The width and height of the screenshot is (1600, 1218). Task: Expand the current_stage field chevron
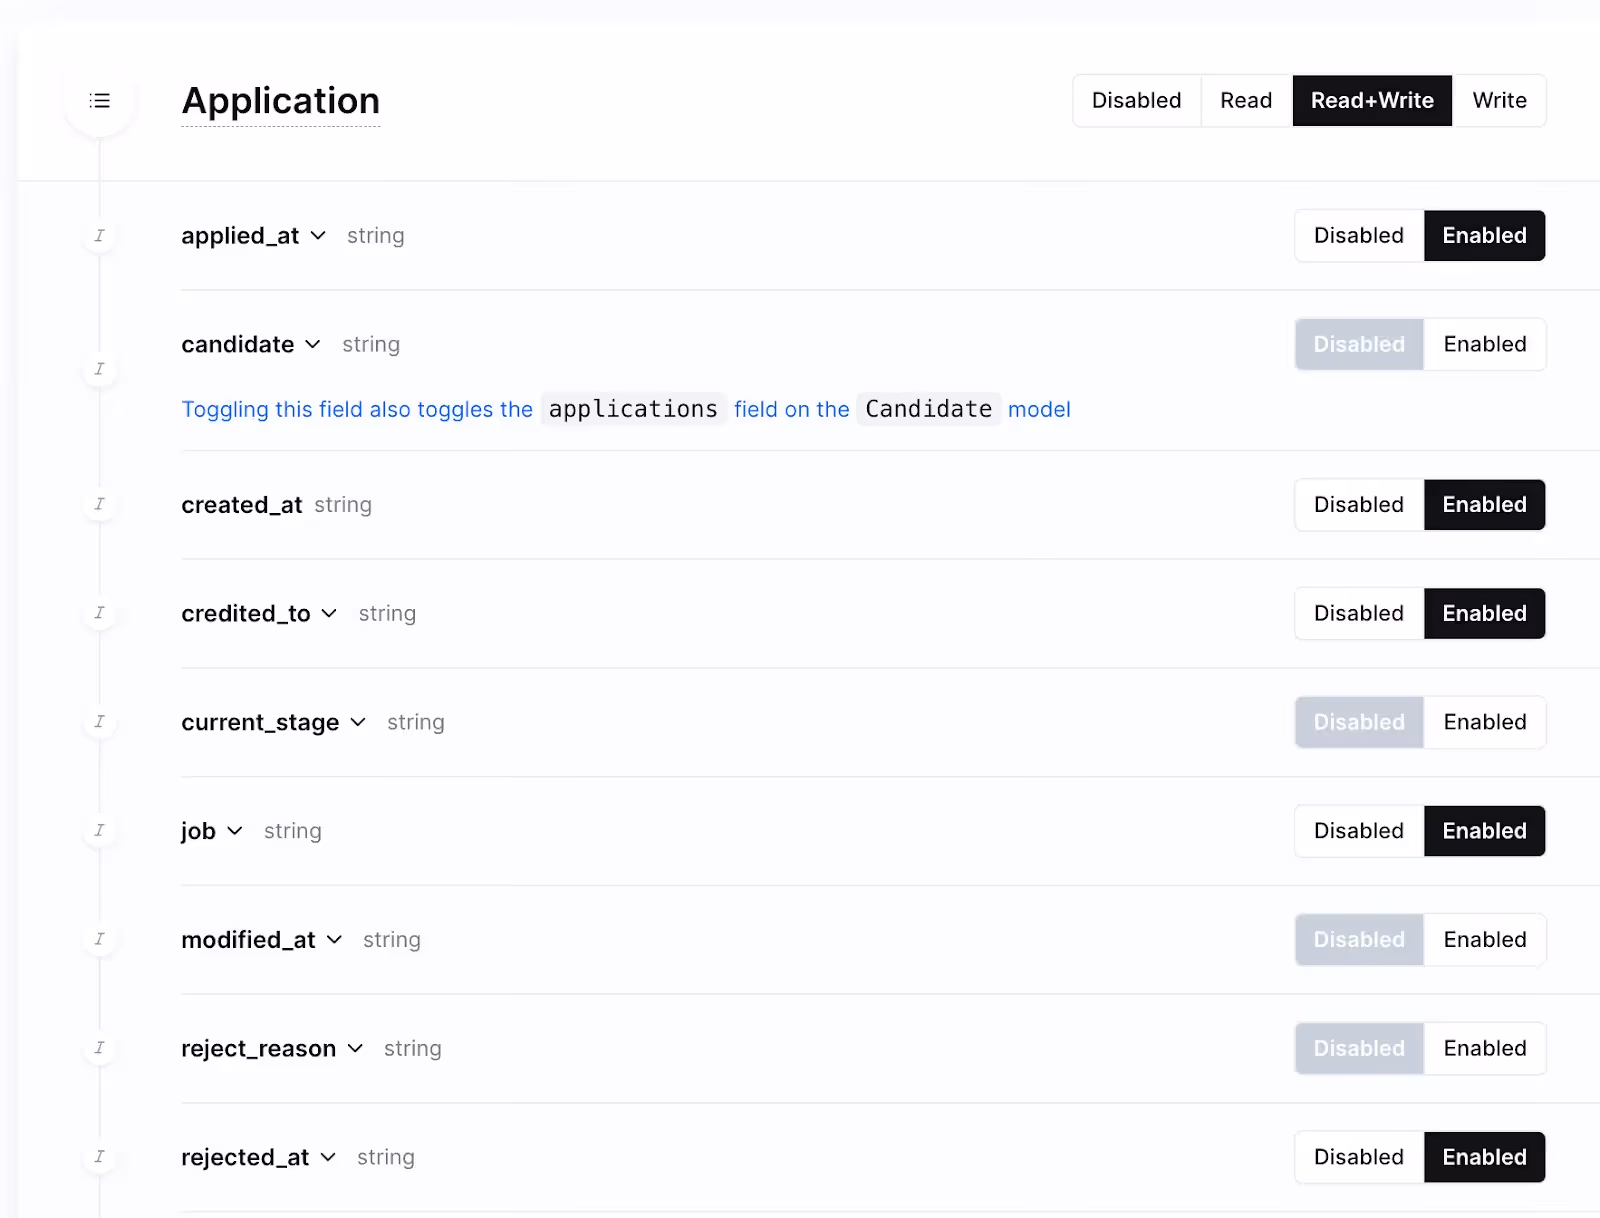click(358, 722)
